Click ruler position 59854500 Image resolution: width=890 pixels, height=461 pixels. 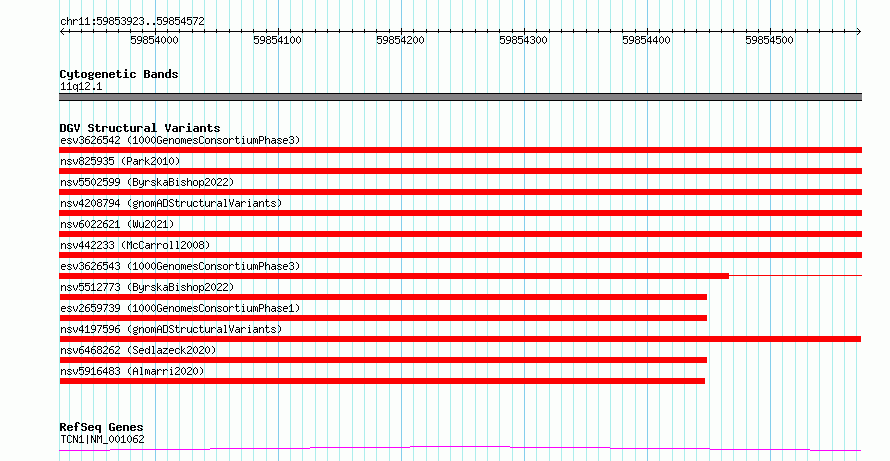click(770, 40)
